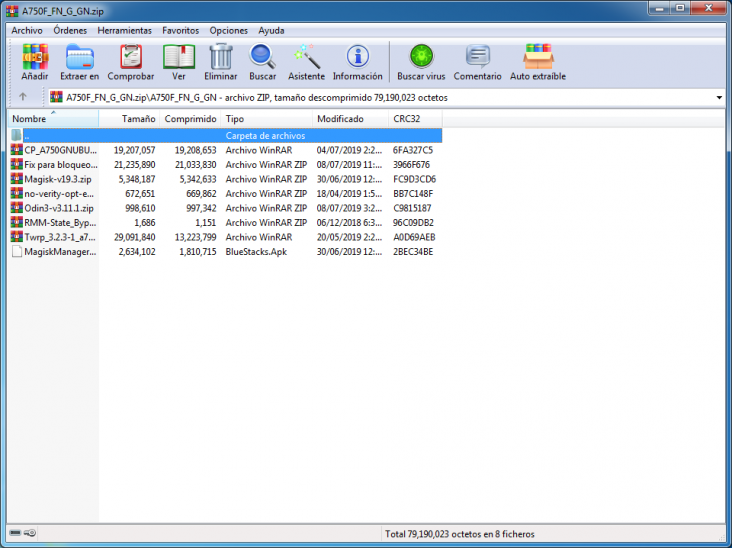Image resolution: width=732 pixels, height=548 pixels.
Task: Click the Auto extraíble icon
Action: tap(538, 56)
